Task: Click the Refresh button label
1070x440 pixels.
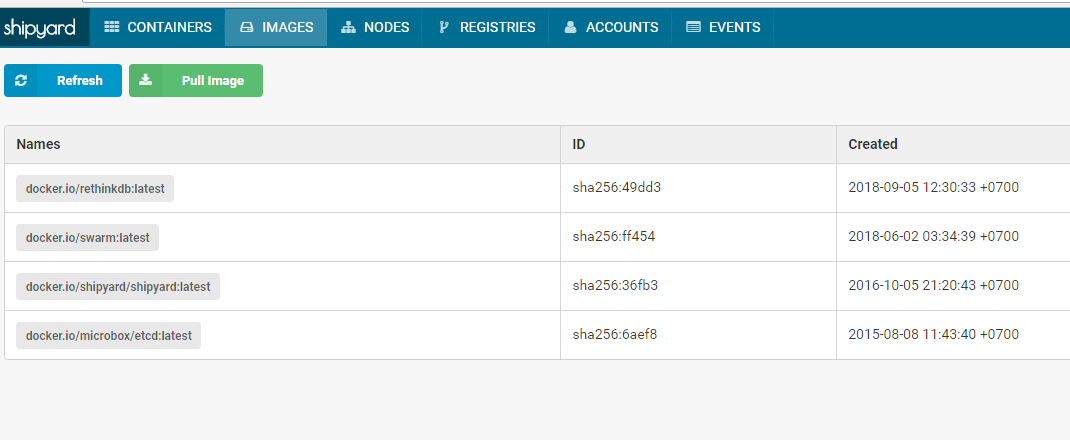Action: point(80,80)
